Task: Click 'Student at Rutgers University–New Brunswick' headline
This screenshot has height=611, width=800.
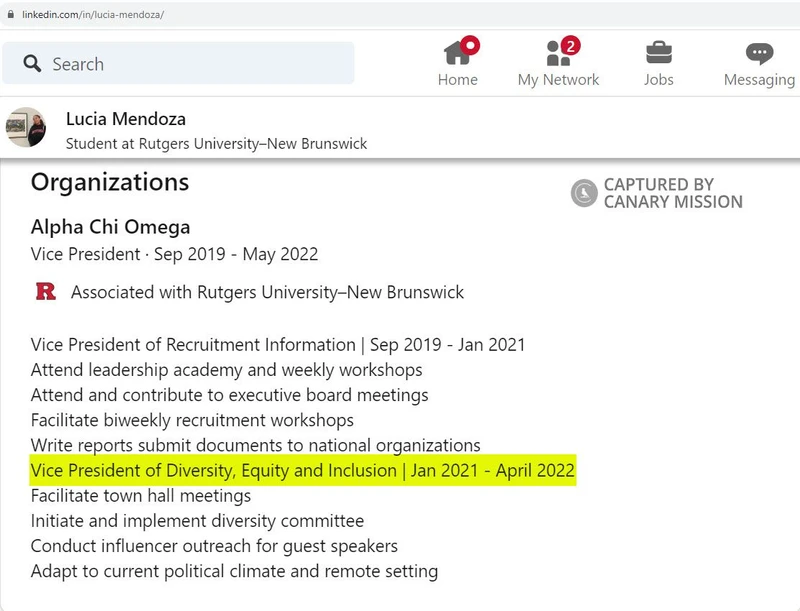Action: click(216, 144)
